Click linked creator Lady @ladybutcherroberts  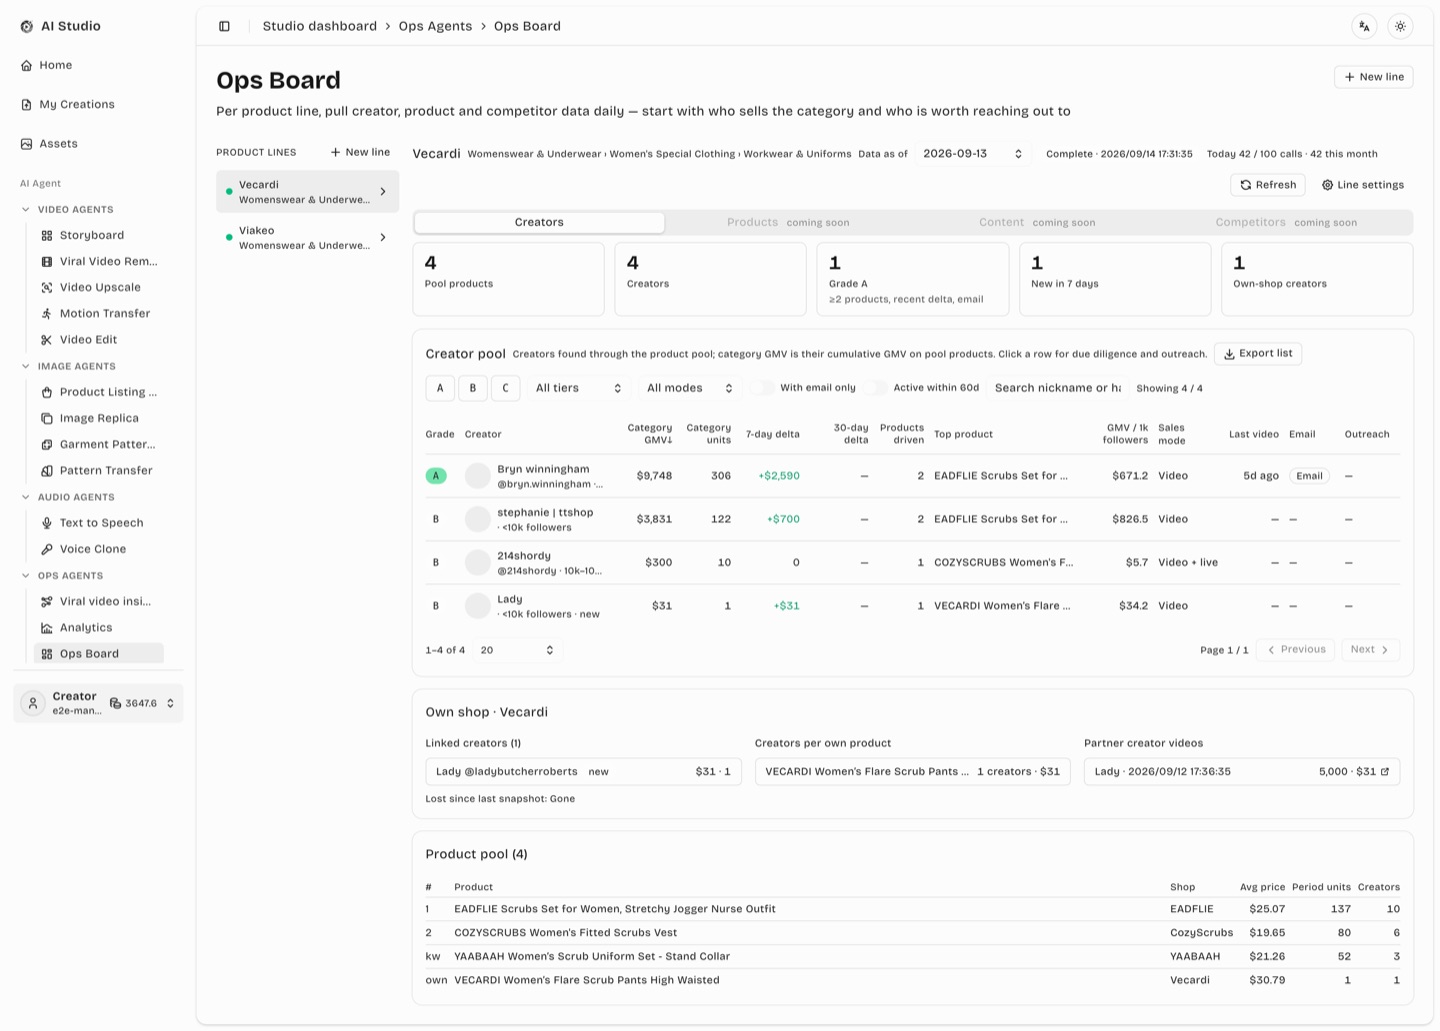pyautogui.click(x=583, y=772)
